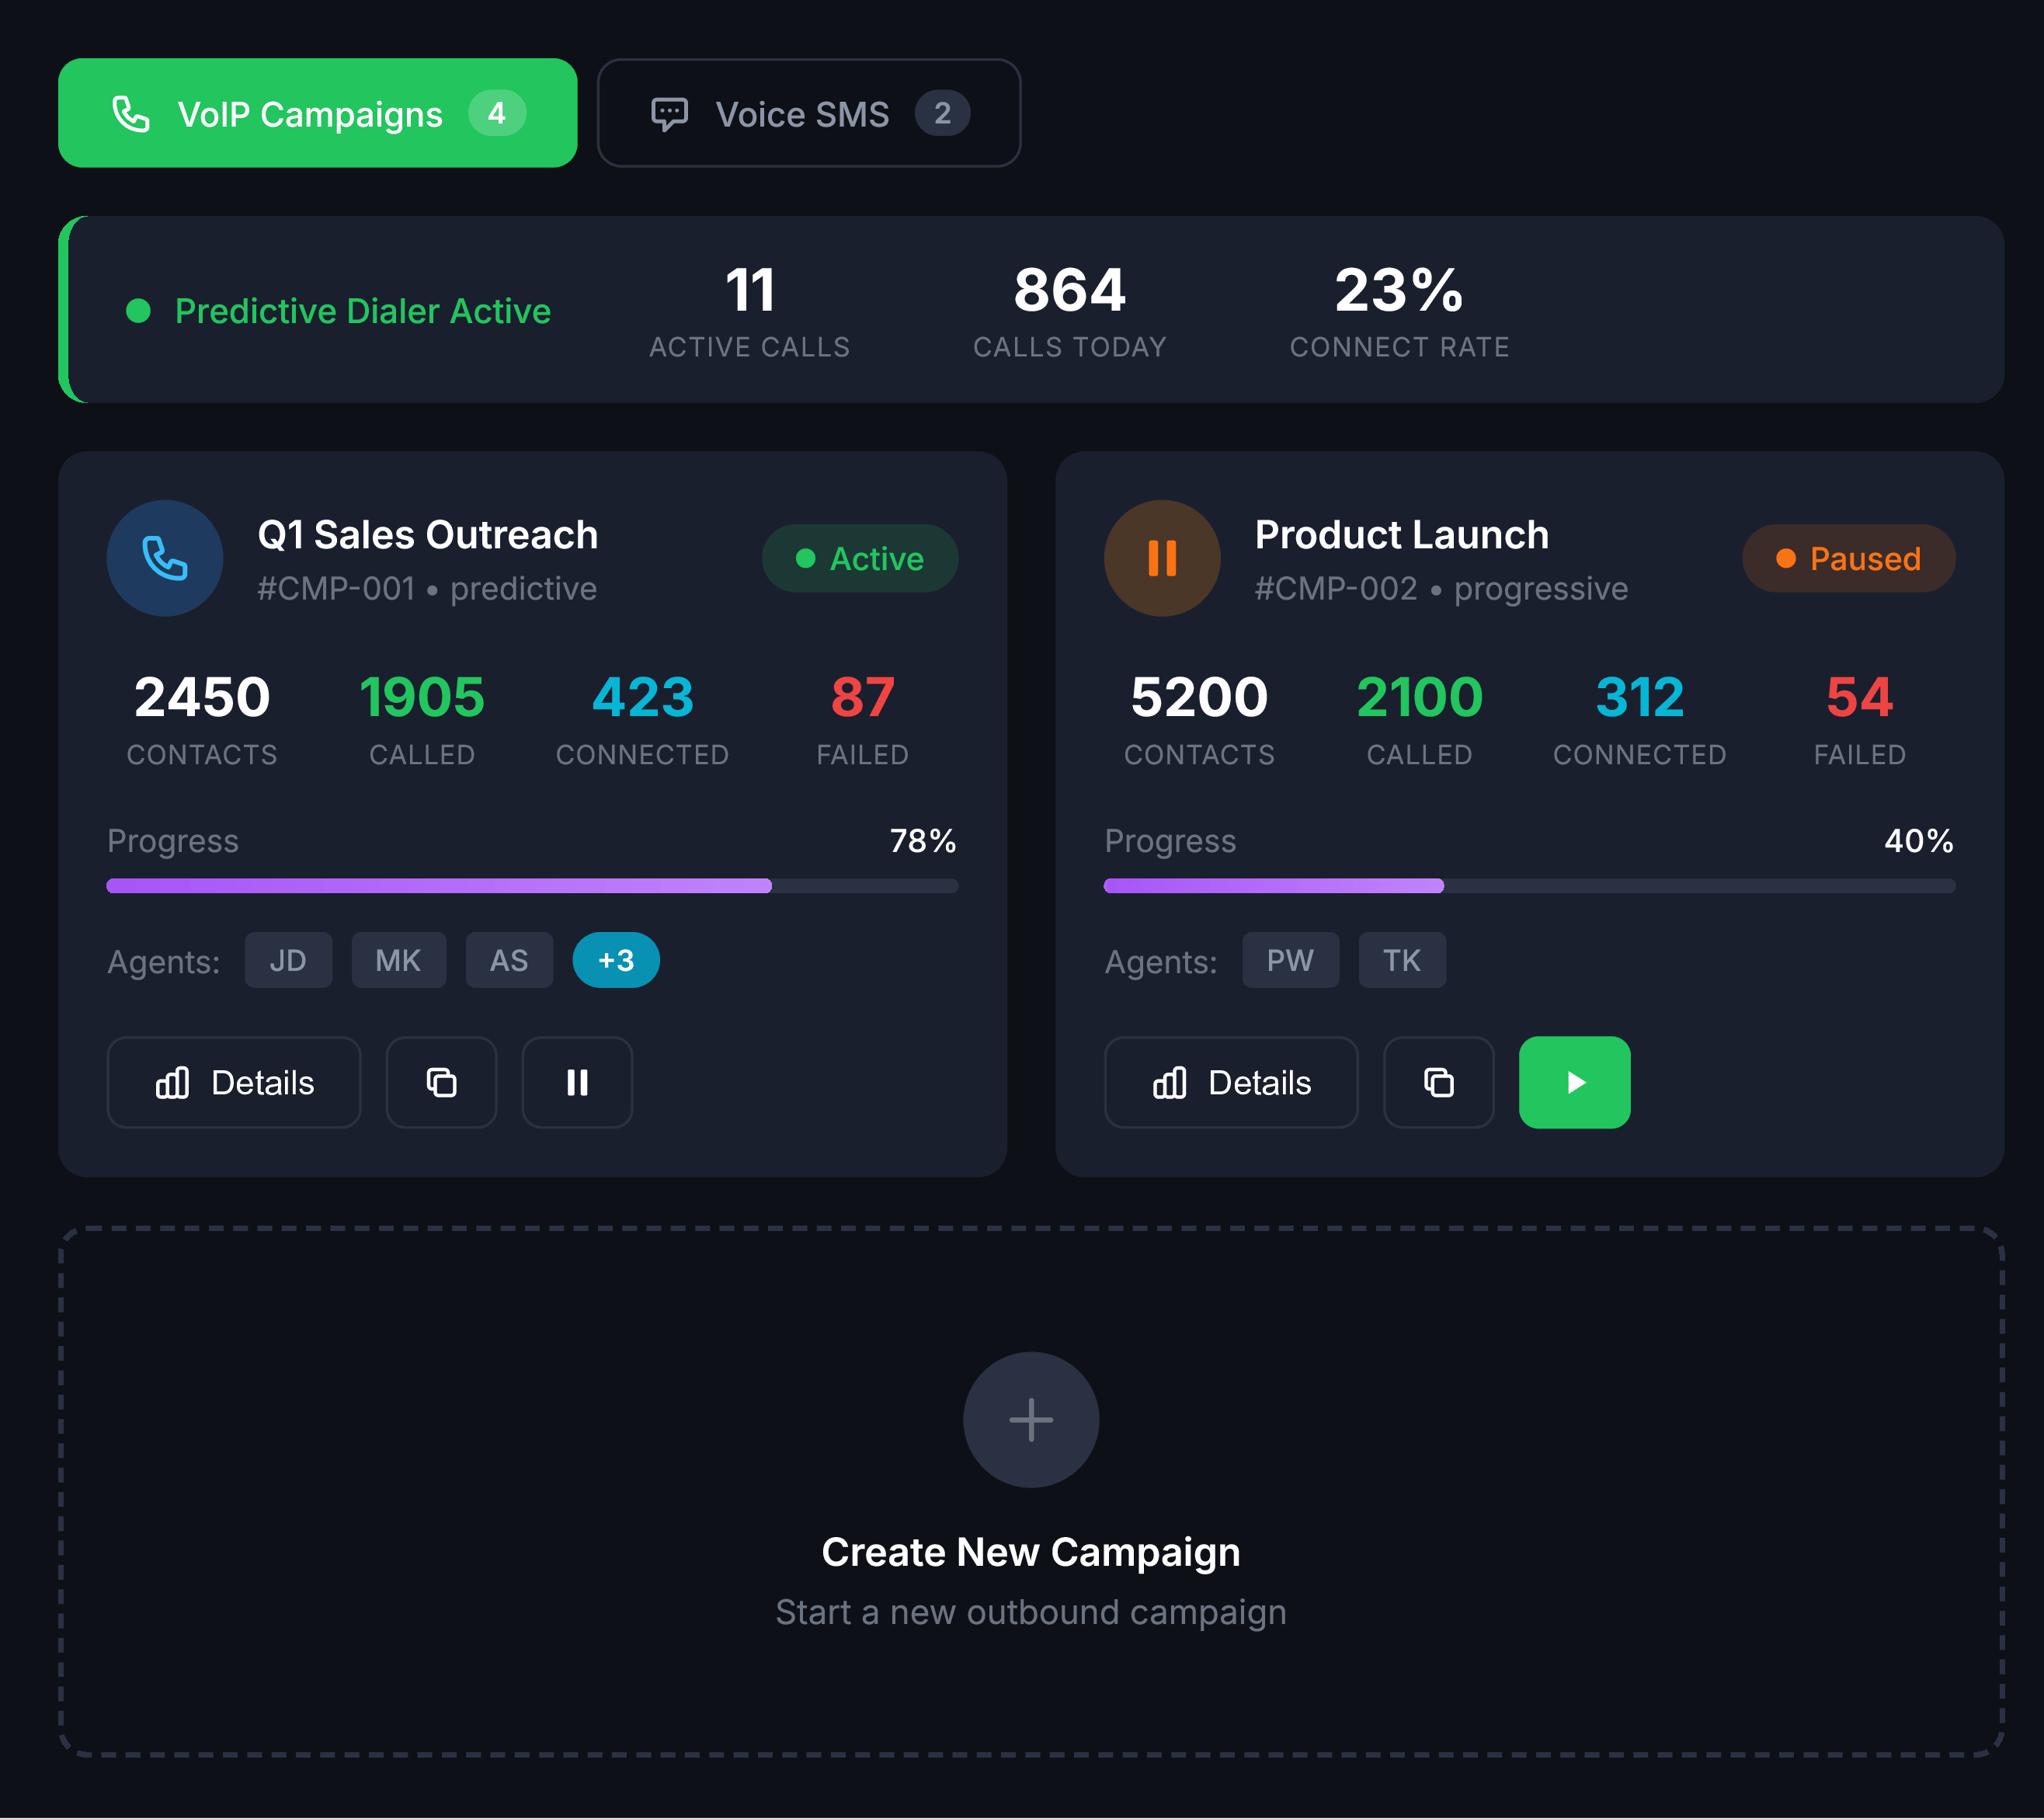The width and height of the screenshot is (2044, 1819).
Task: Expand the +3 agents badge
Action: [x=615, y=960]
